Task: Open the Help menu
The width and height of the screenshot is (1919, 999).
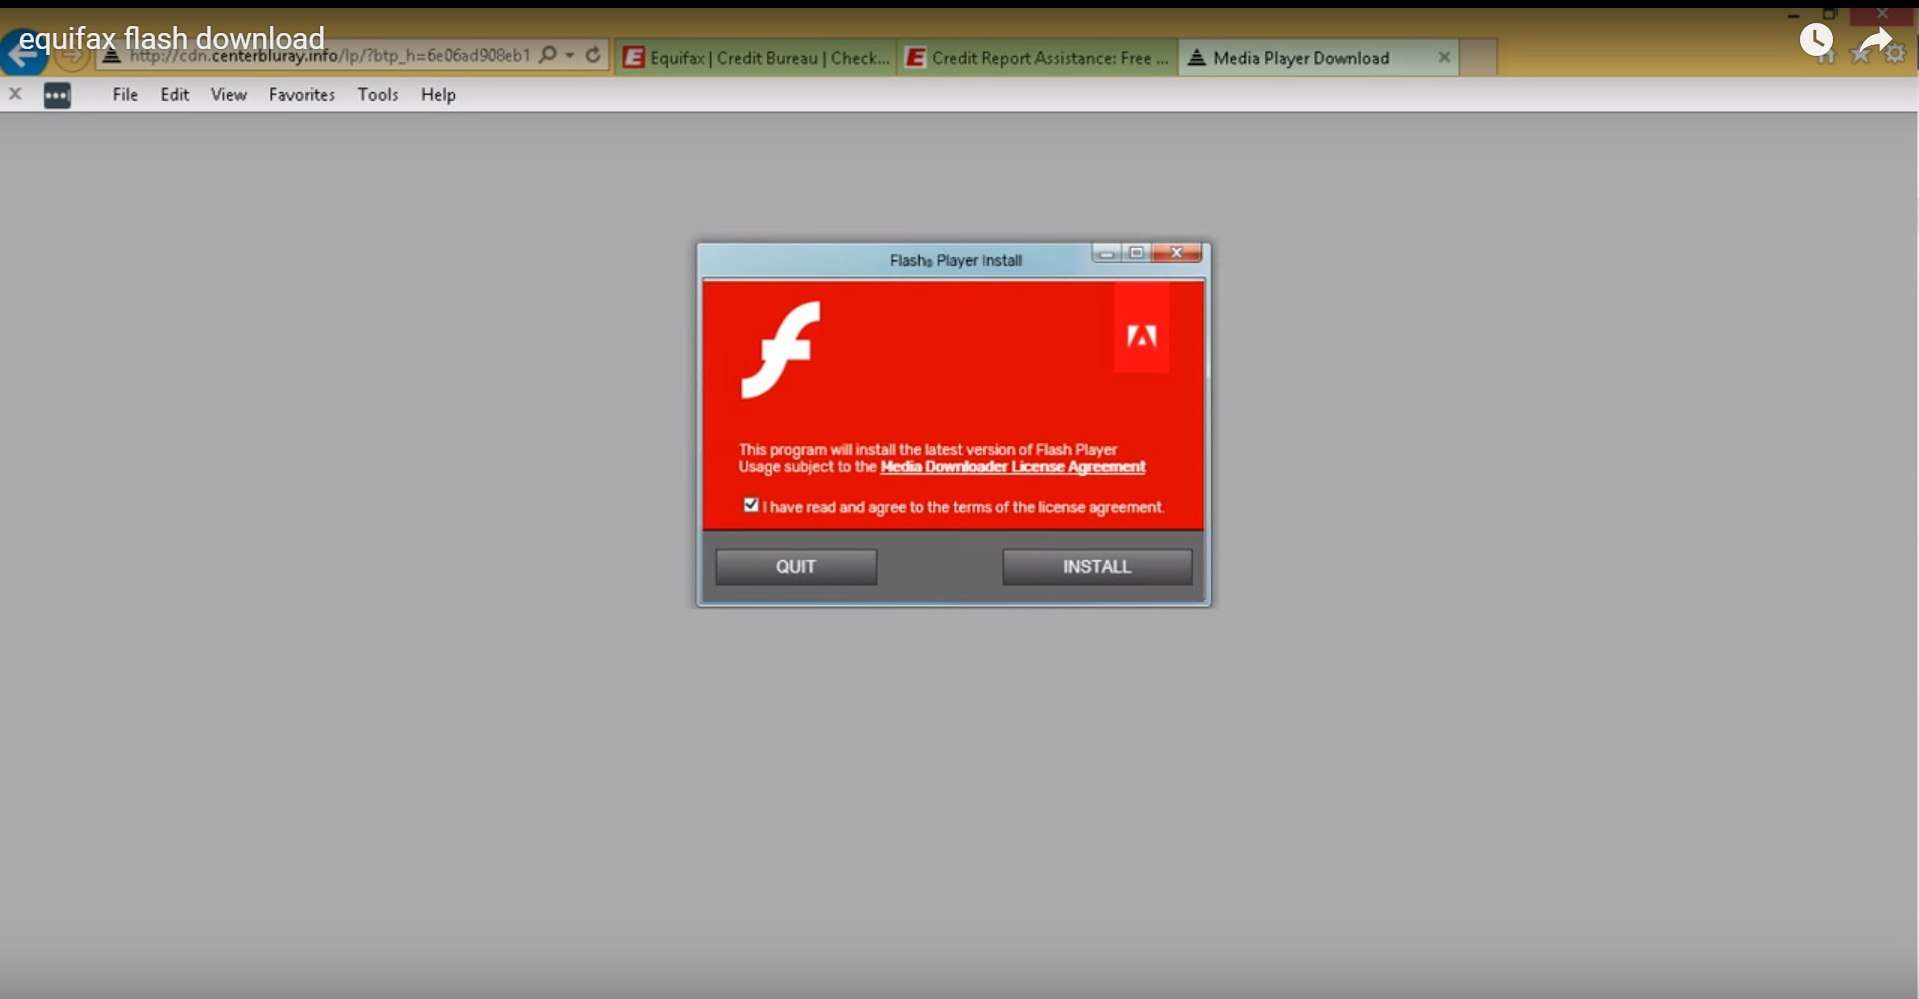Action: [x=438, y=94]
